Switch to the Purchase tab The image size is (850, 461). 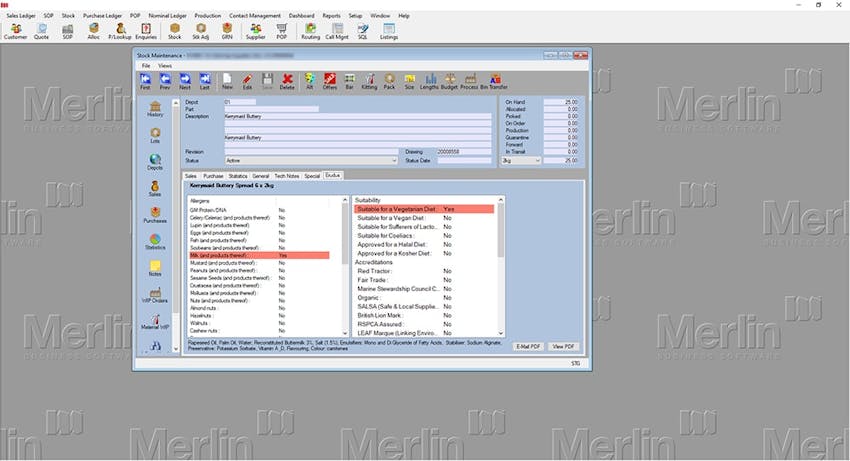click(x=213, y=176)
